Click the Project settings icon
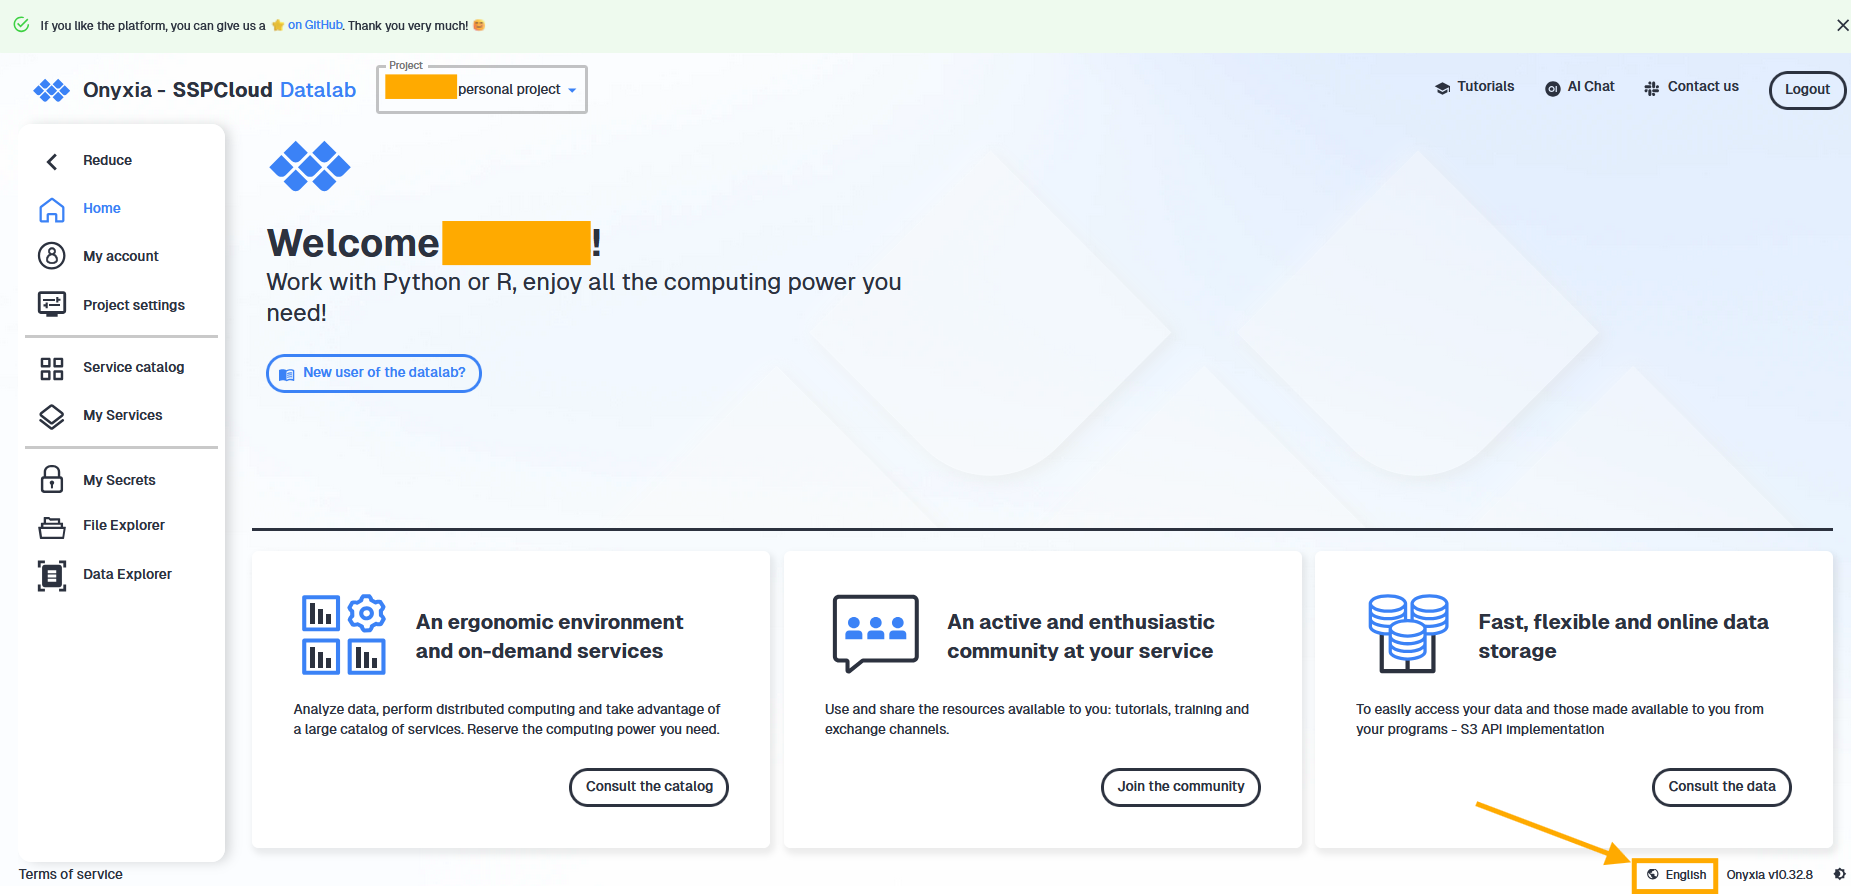This screenshot has height=894, width=1851. coord(52,304)
